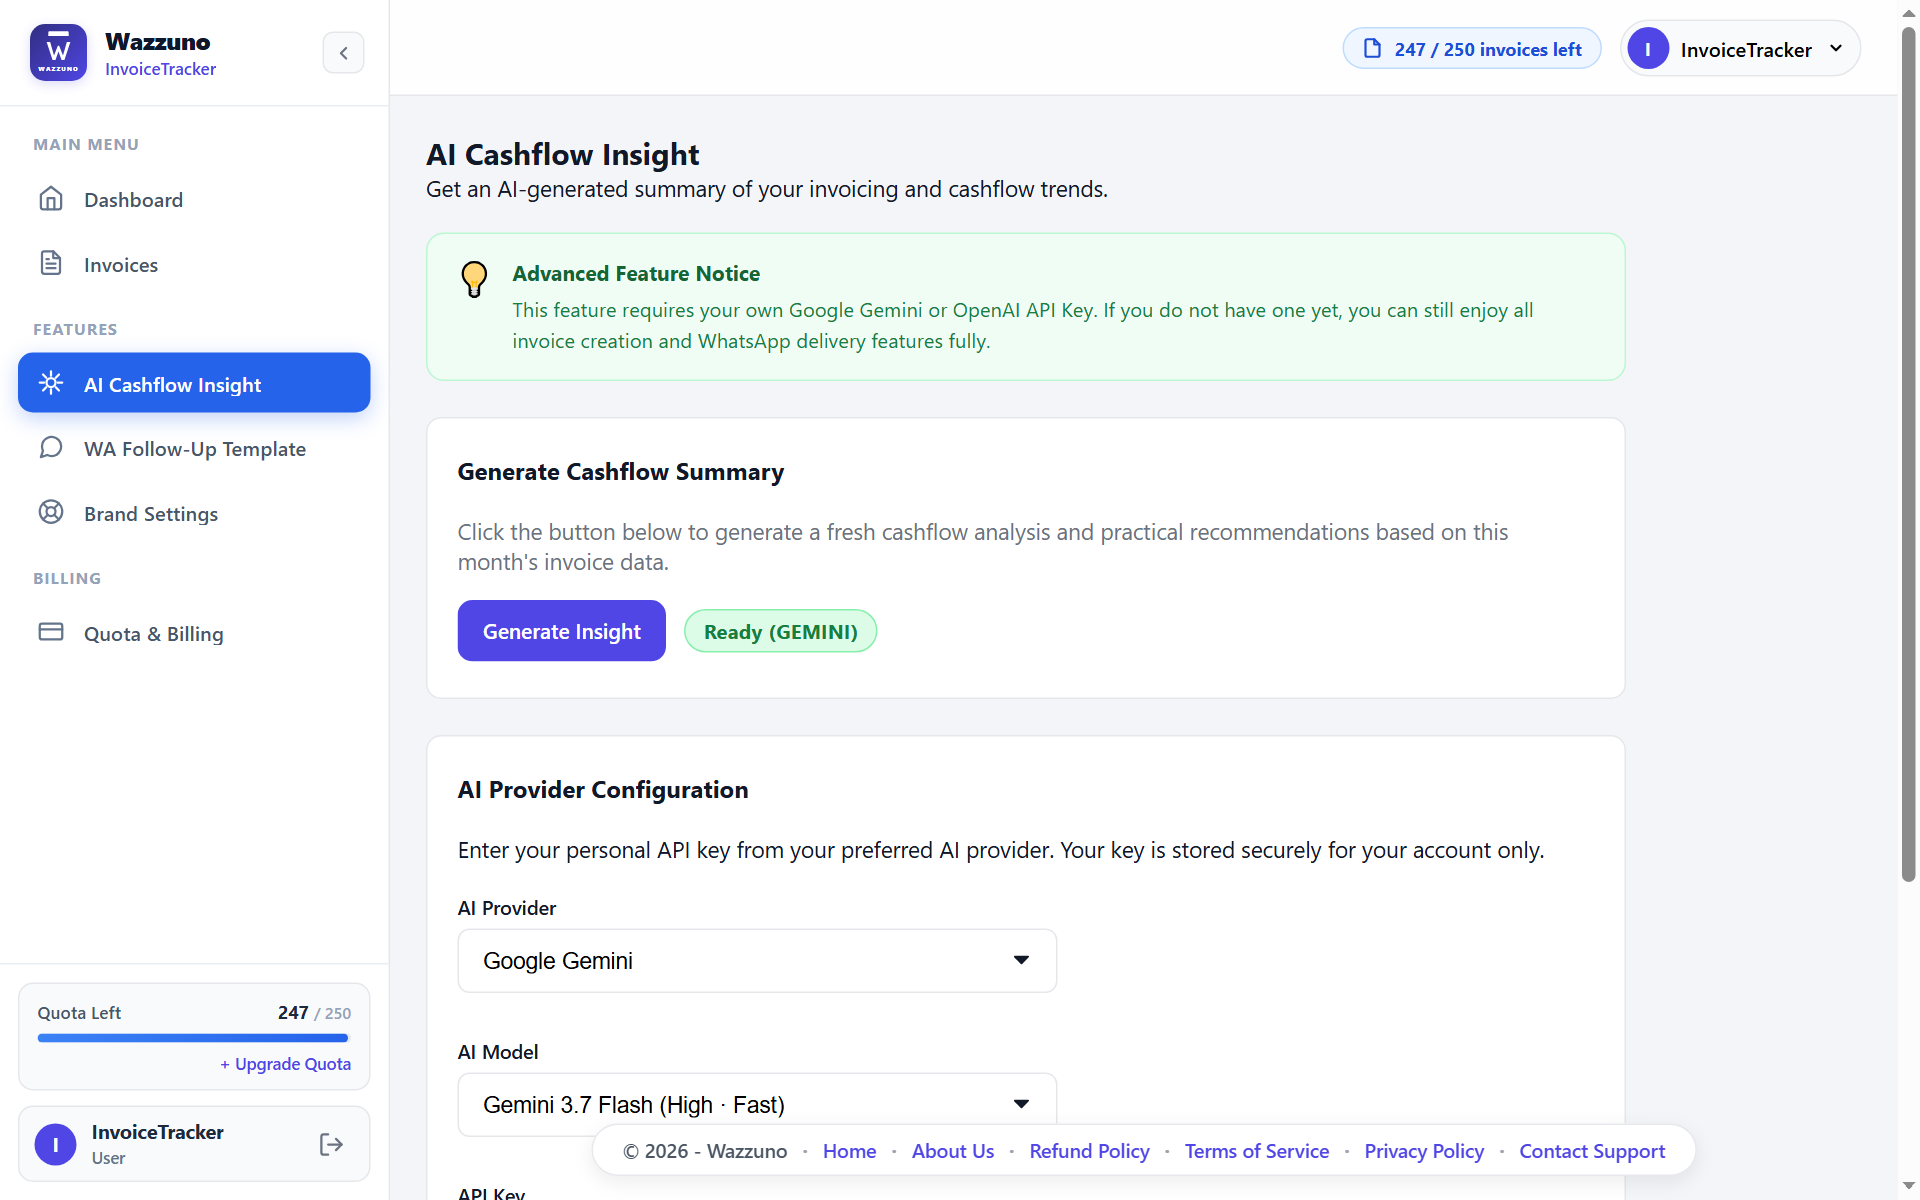The image size is (1920, 1200).
Task: Click the logout icon in sidebar footer
Action: click(x=331, y=1144)
